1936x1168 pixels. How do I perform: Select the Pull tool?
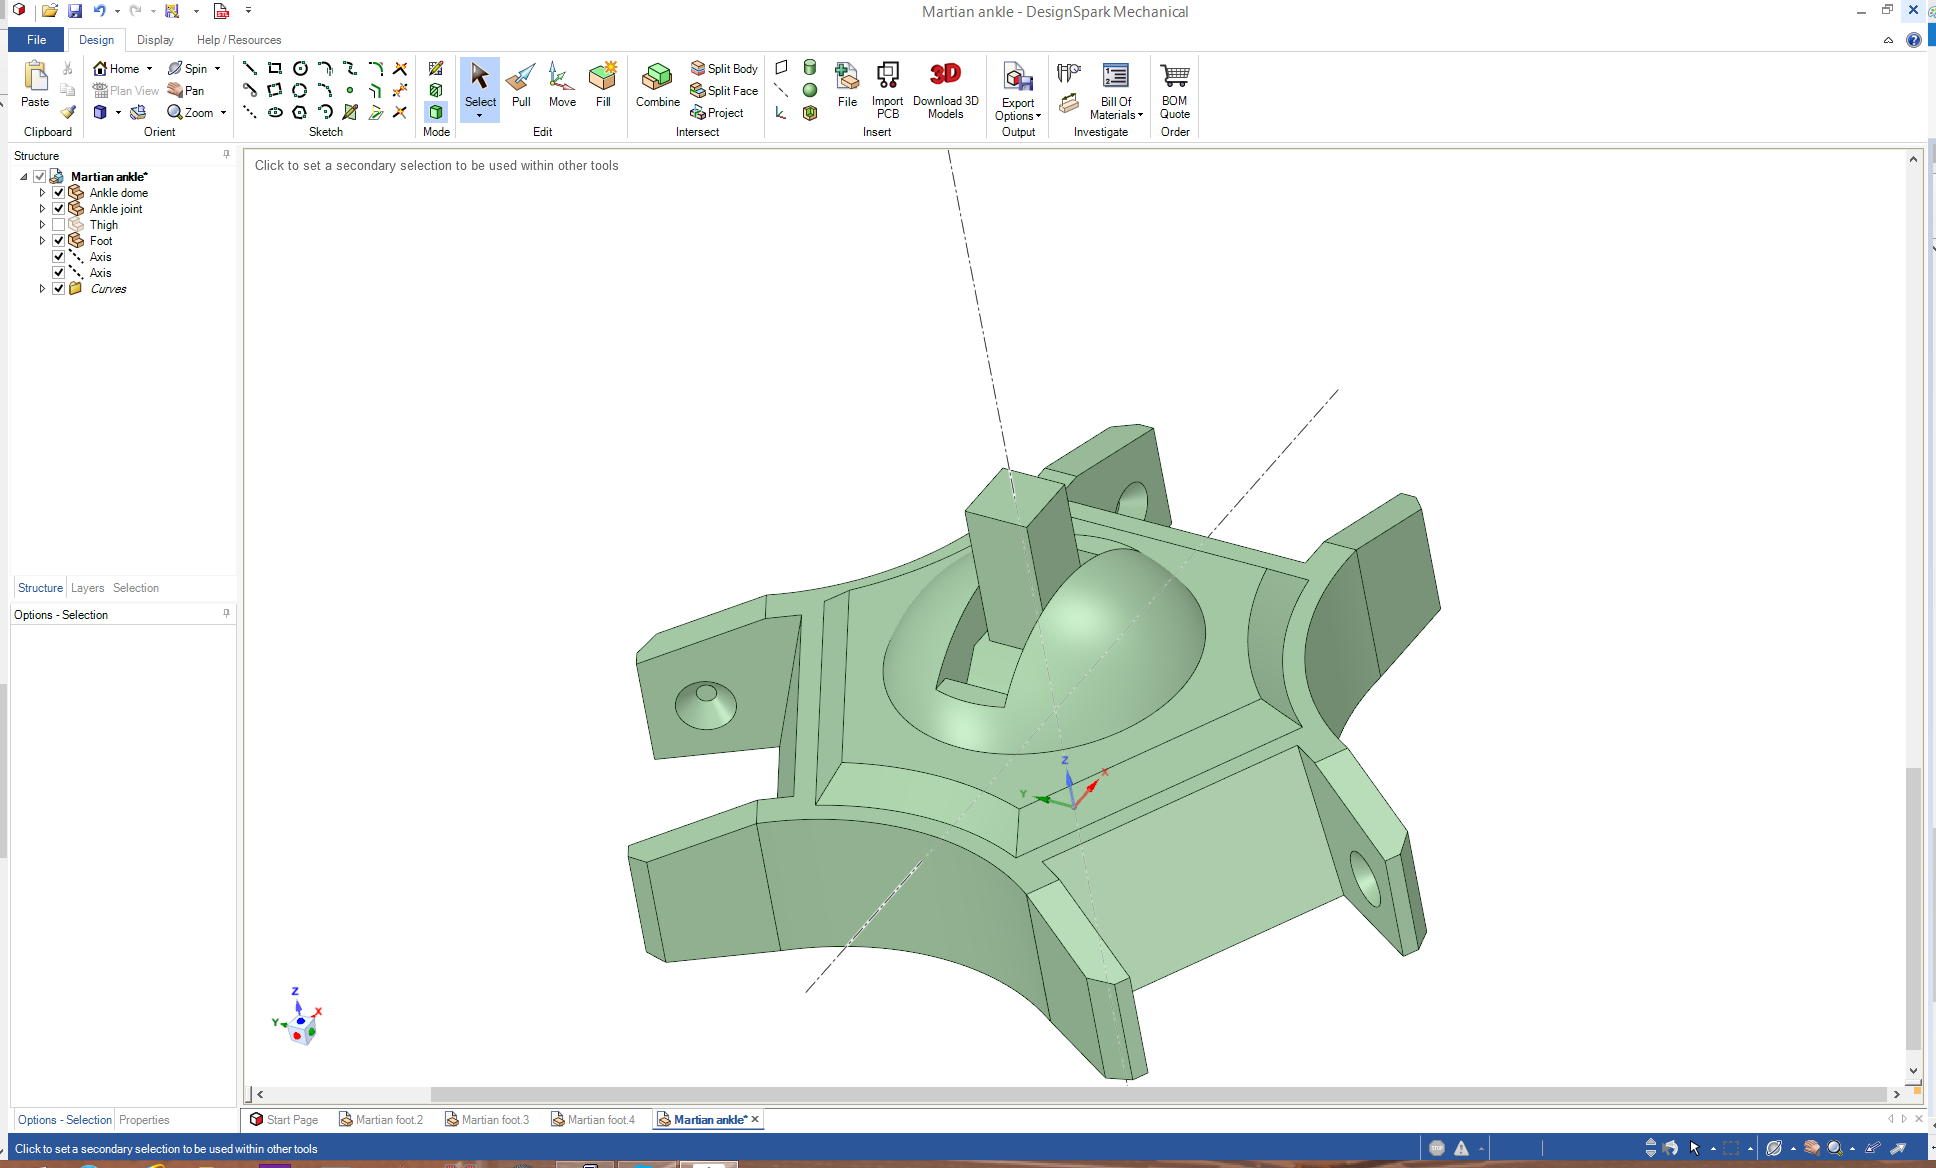pyautogui.click(x=520, y=85)
